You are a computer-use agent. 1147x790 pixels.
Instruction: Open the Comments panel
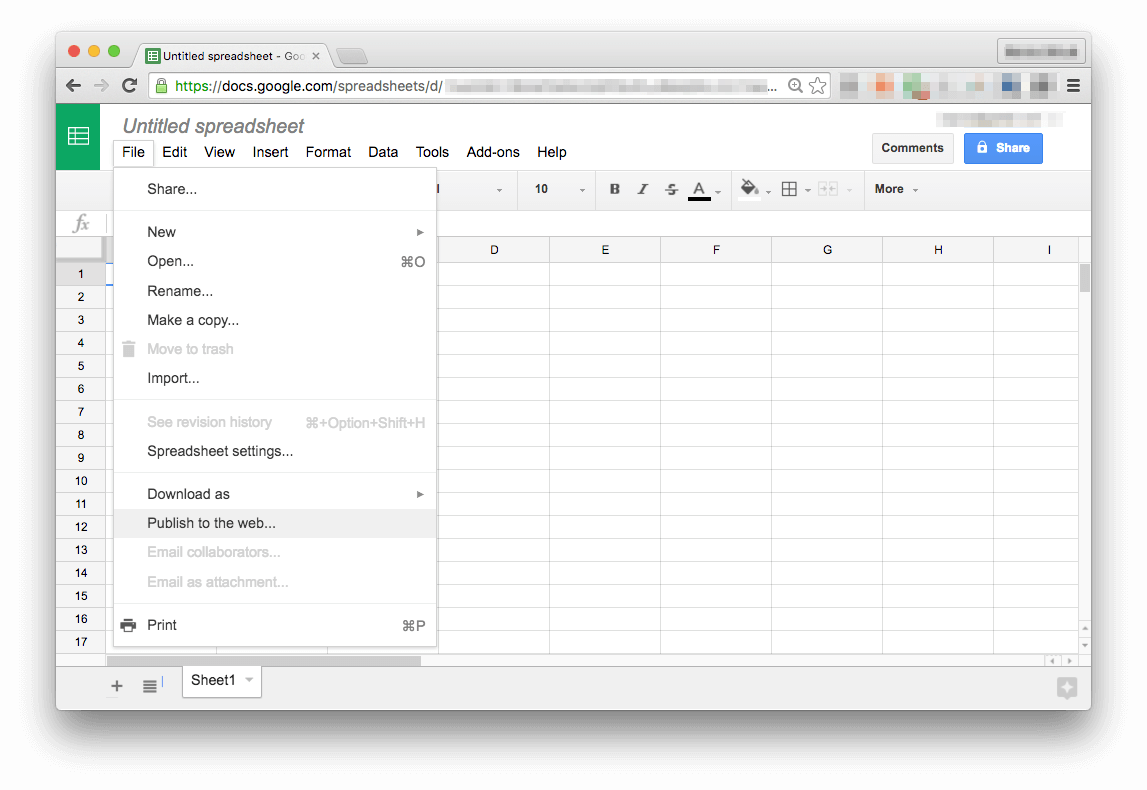[912, 147]
